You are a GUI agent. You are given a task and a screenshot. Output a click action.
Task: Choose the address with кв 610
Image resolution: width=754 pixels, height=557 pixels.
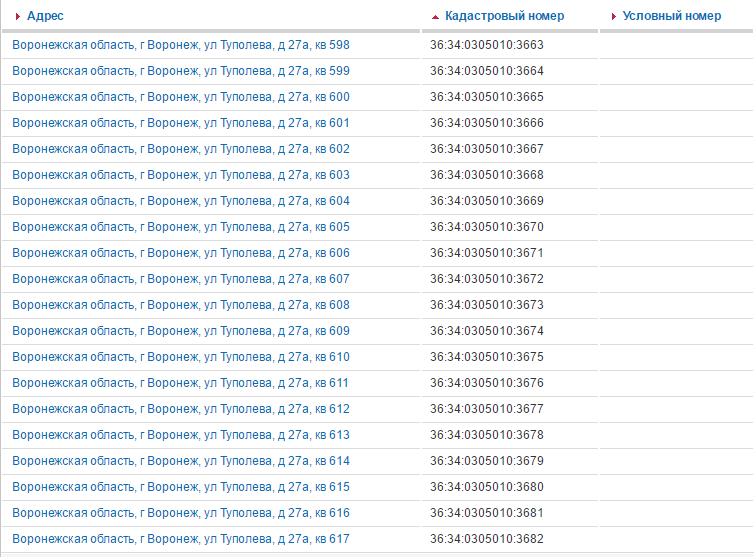pyautogui.click(x=181, y=357)
